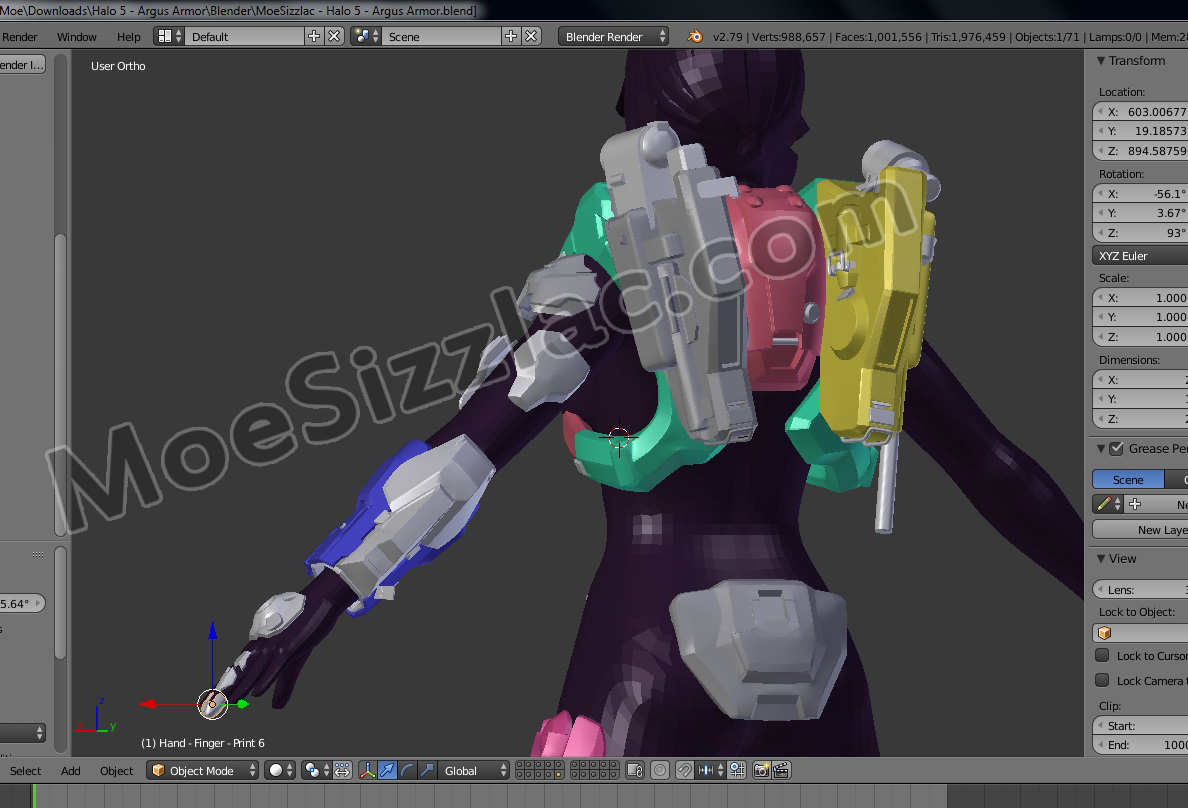Click the first scene layer button
The width and height of the screenshot is (1188, 808).
pos(520,766)
